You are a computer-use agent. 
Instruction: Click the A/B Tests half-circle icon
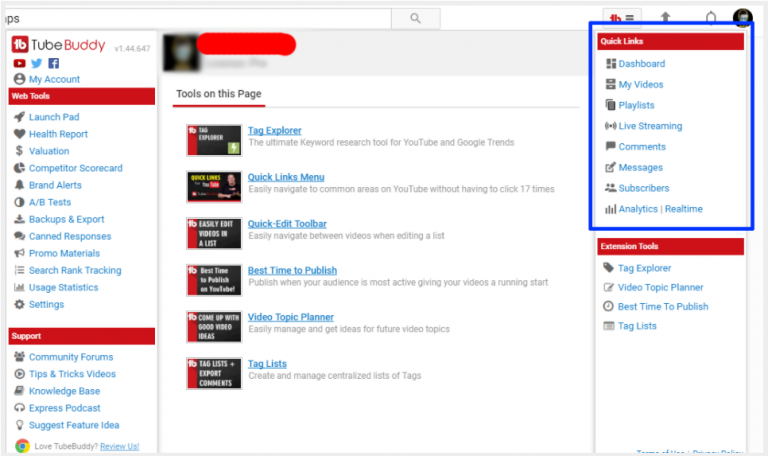tap(19, 202)
